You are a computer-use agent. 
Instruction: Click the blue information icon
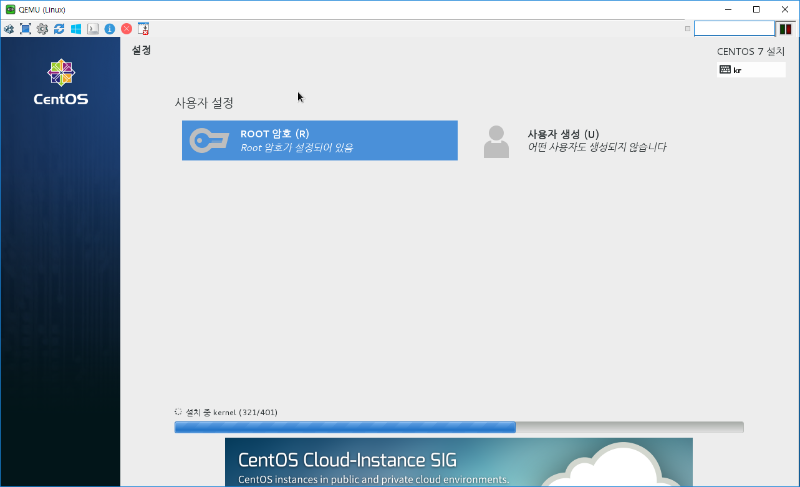click(110, 29)
